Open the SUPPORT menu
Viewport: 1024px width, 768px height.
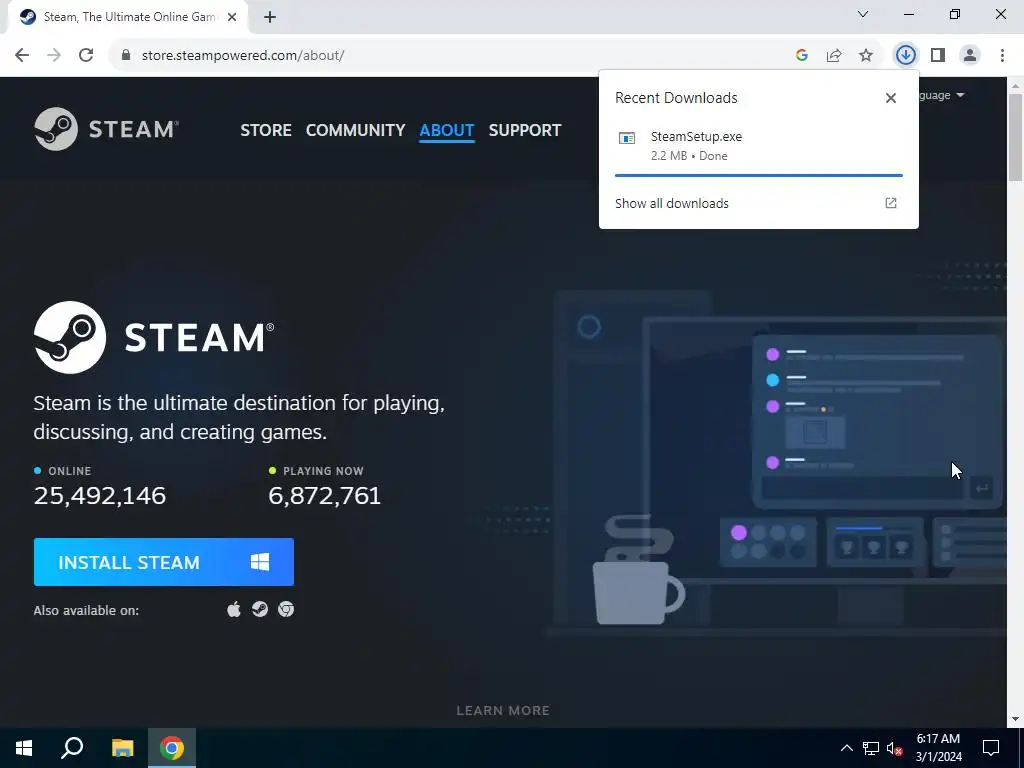[525, 130]
